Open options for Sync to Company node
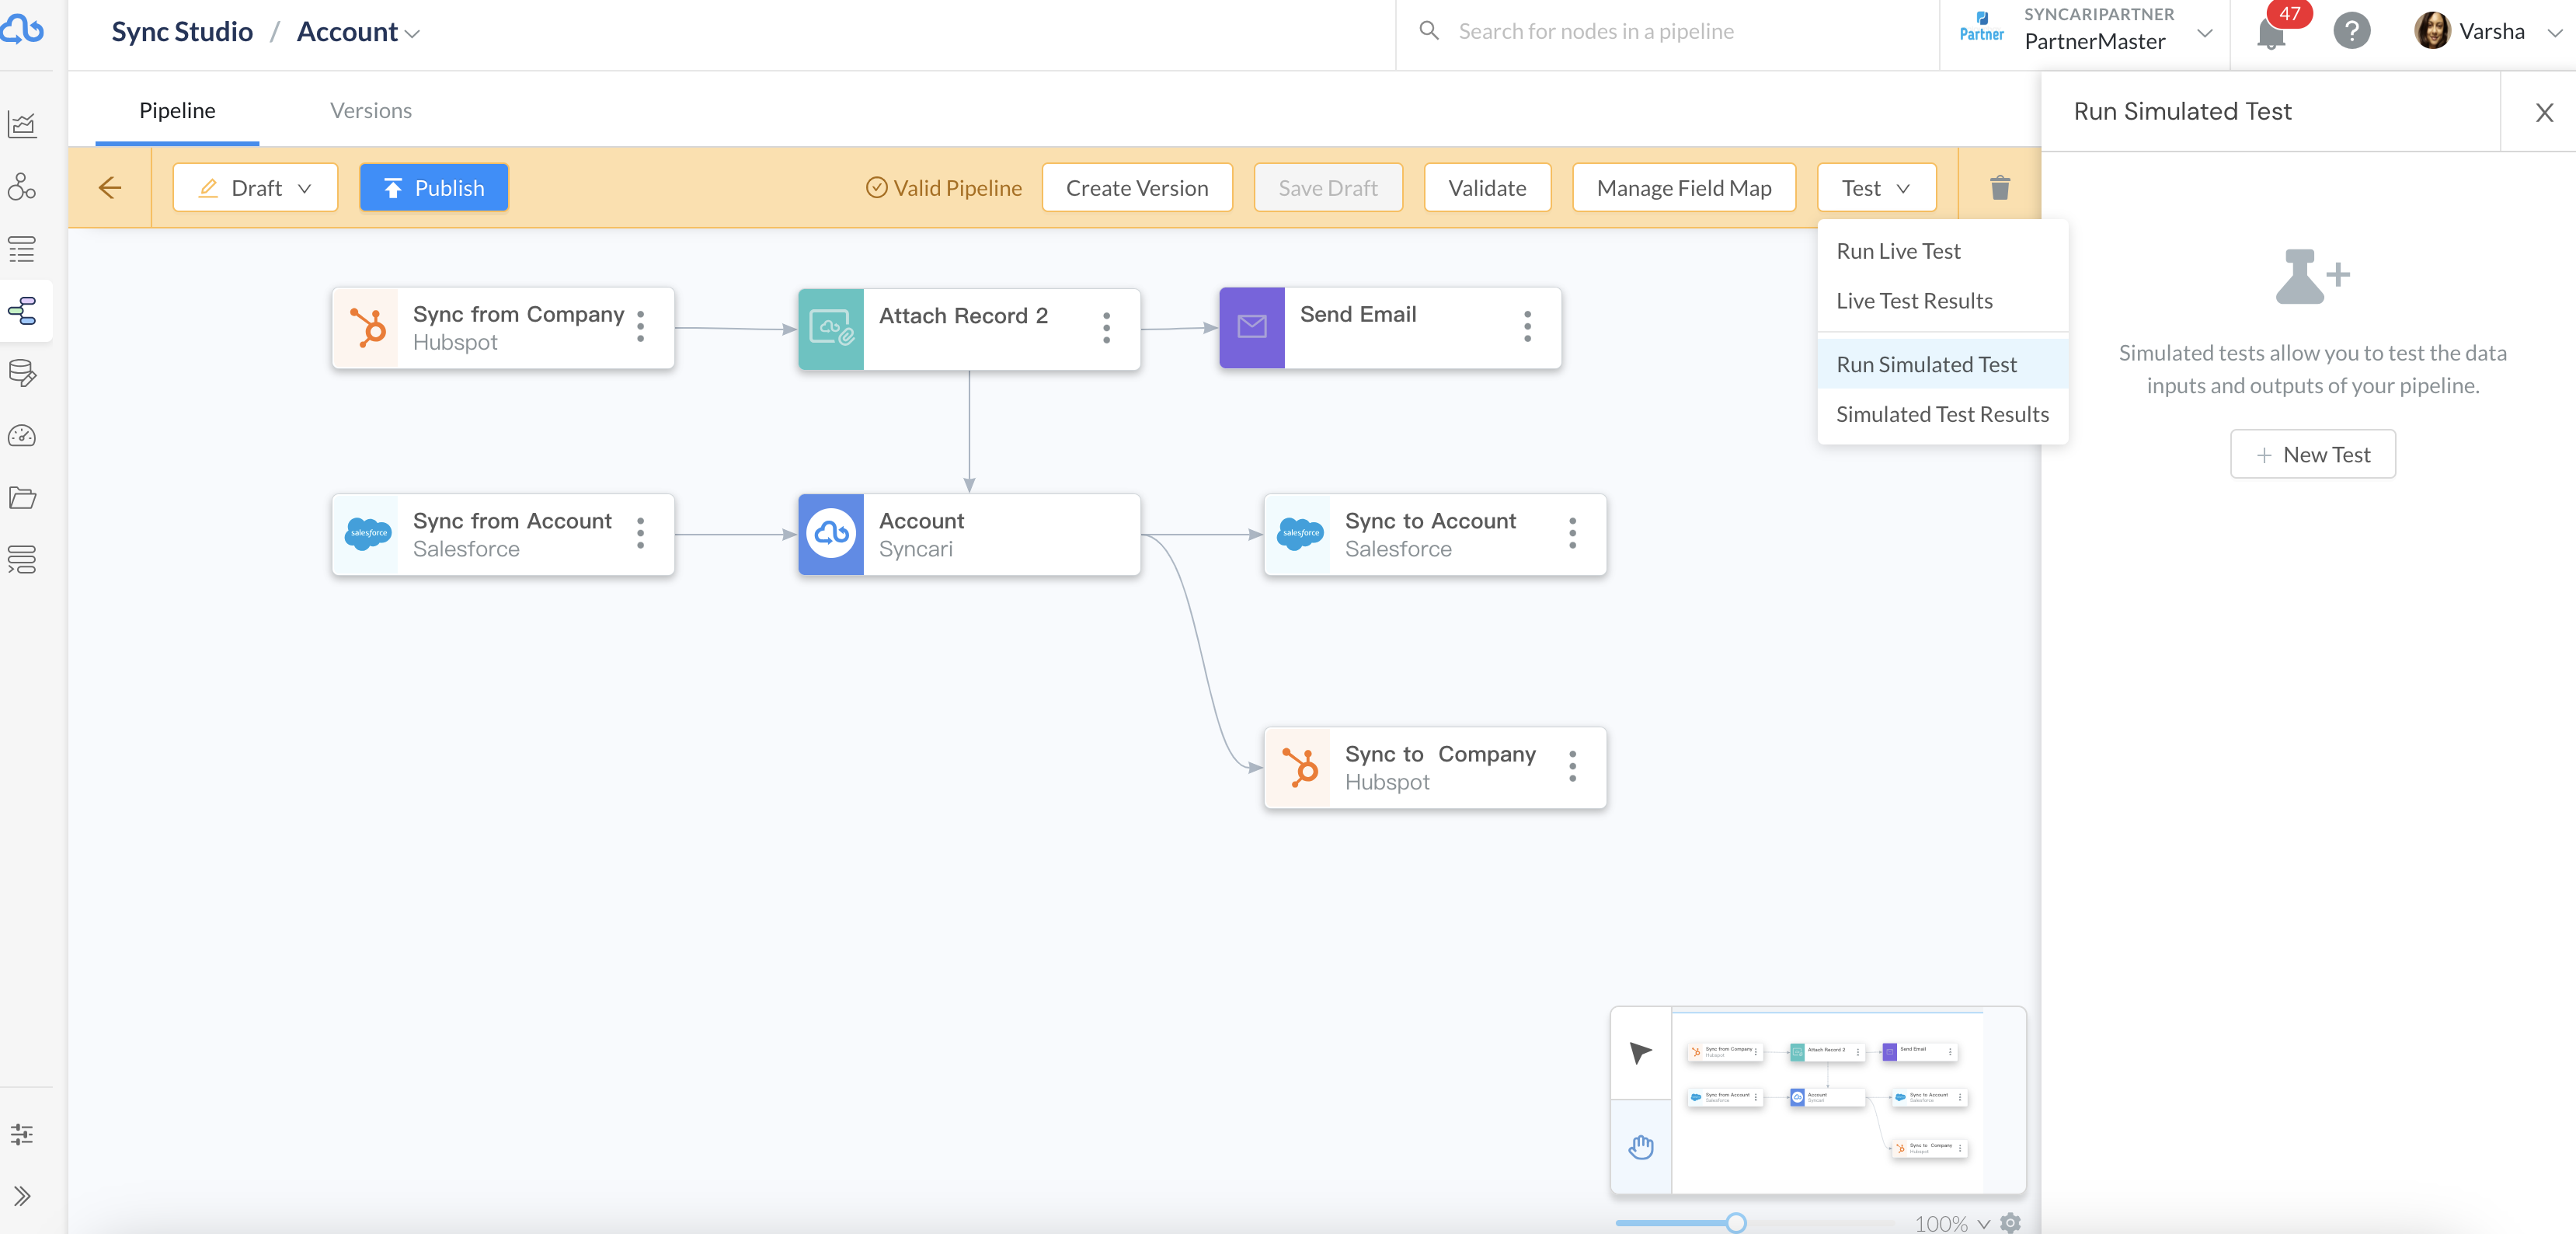Viewport: 2576px width, 1234px height. [x=1573, y=766]
